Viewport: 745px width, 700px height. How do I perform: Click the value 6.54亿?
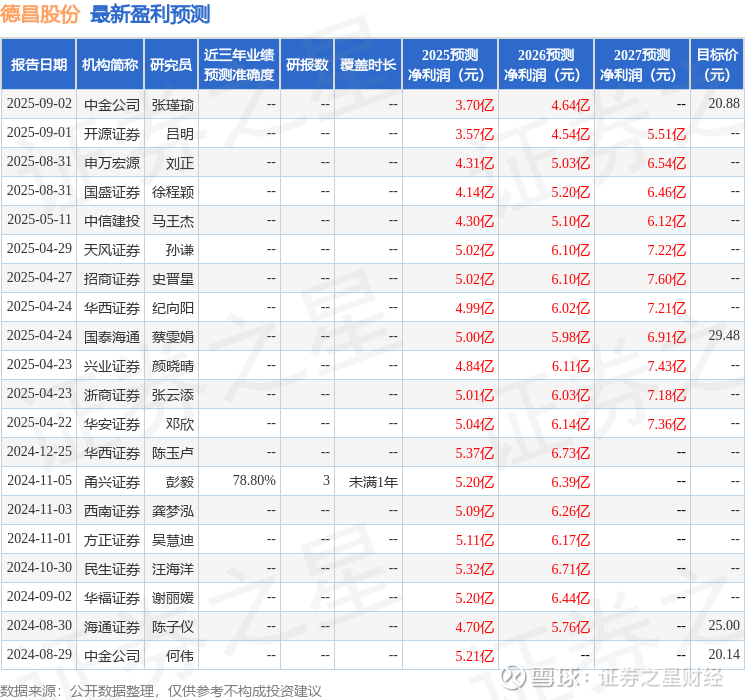tap(666, 163)
